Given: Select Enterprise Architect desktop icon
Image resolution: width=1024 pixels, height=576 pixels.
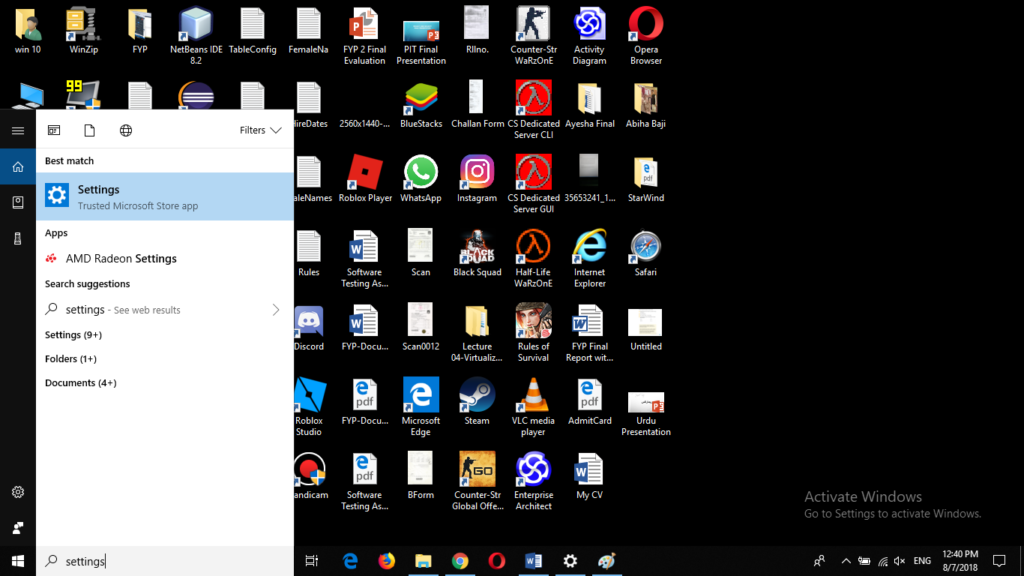Looking at the screenshot, I should pos(533,481).
